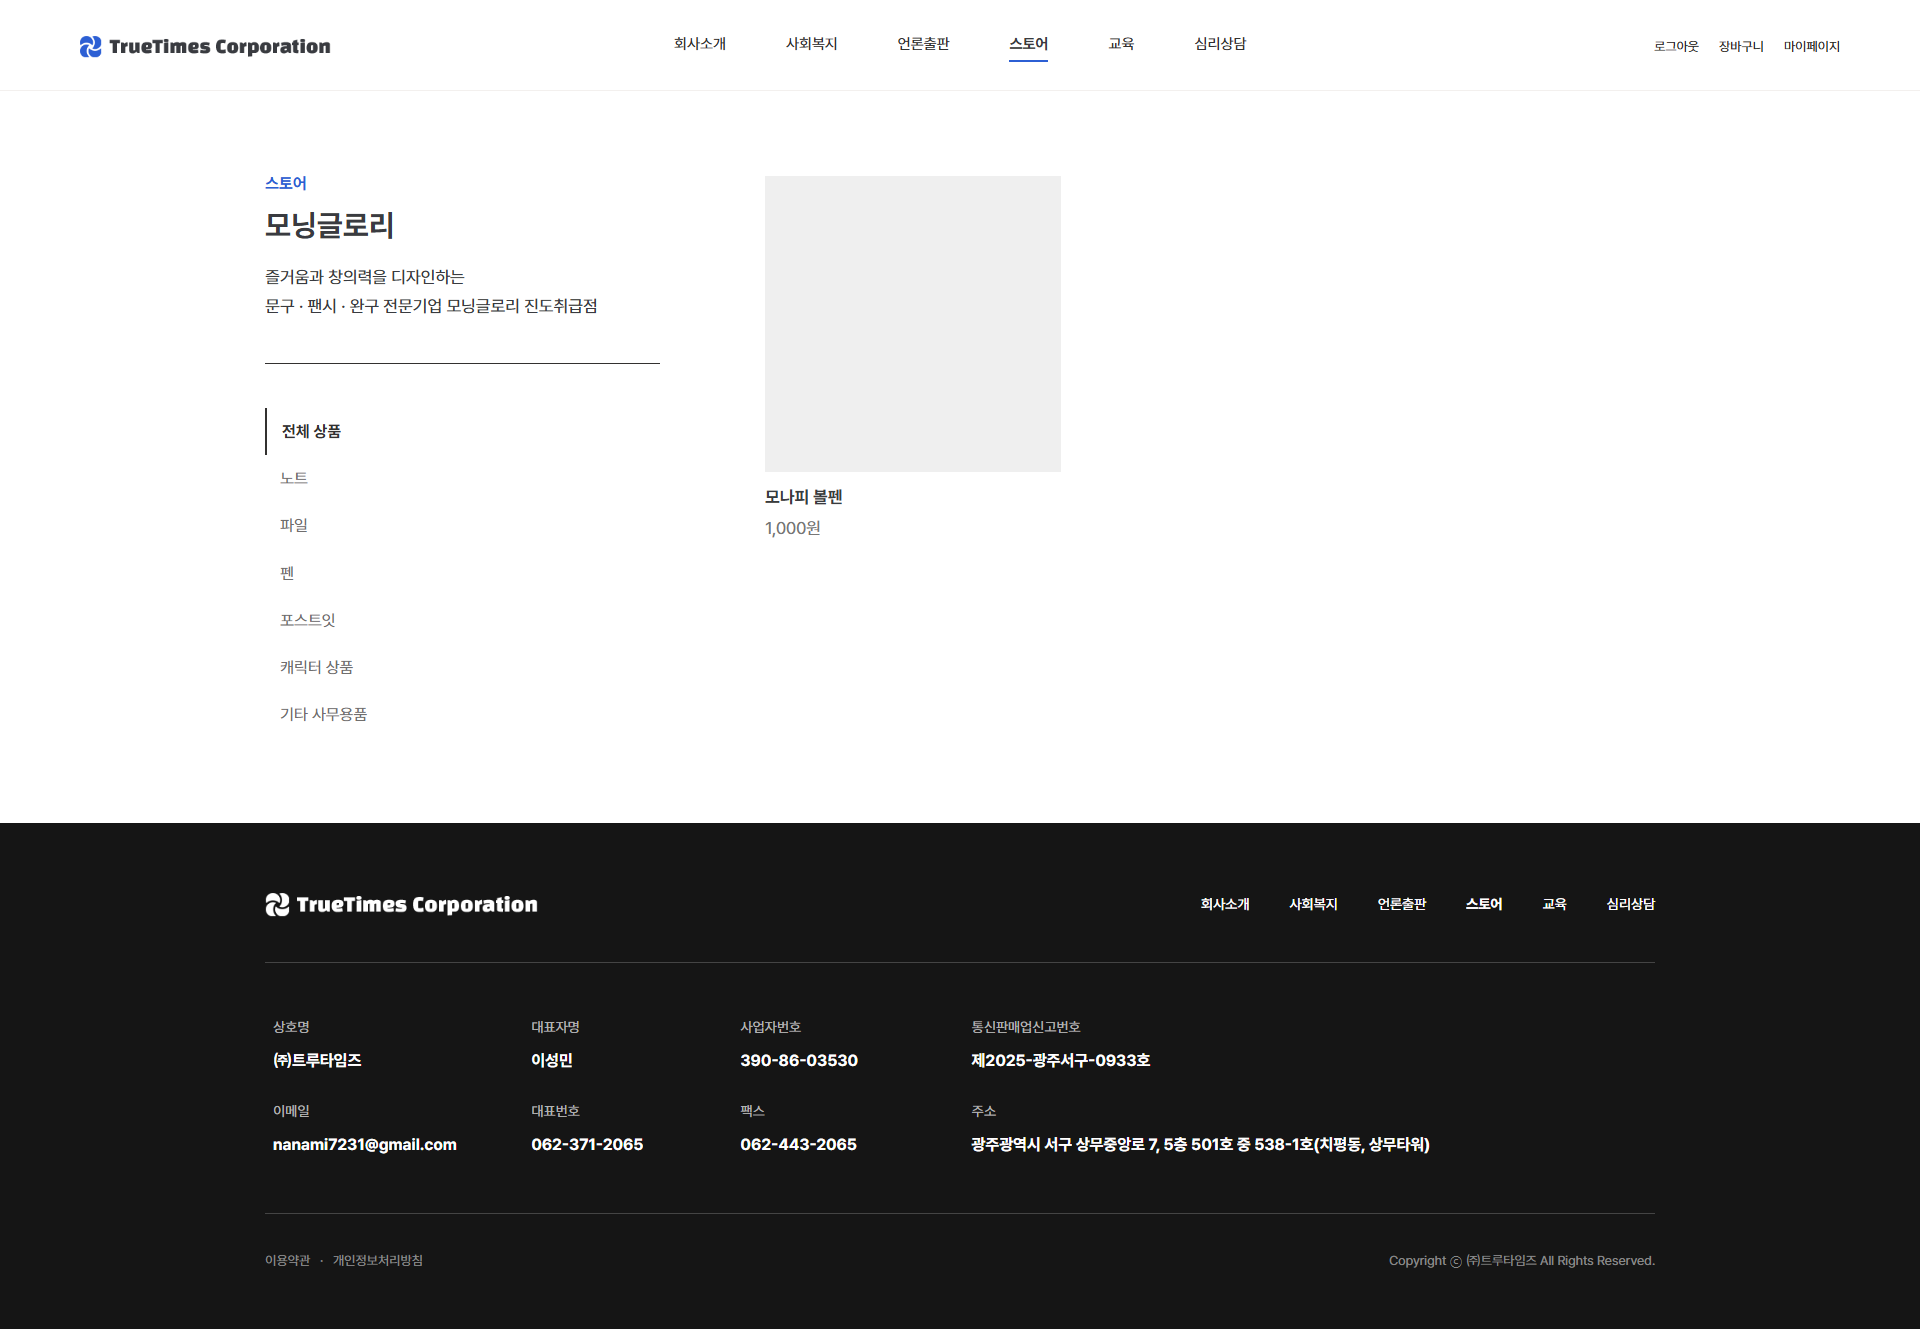1920x1329 pixels.
Task: Click the TrueTimes logo in the footer
Action: pos(400,904)
